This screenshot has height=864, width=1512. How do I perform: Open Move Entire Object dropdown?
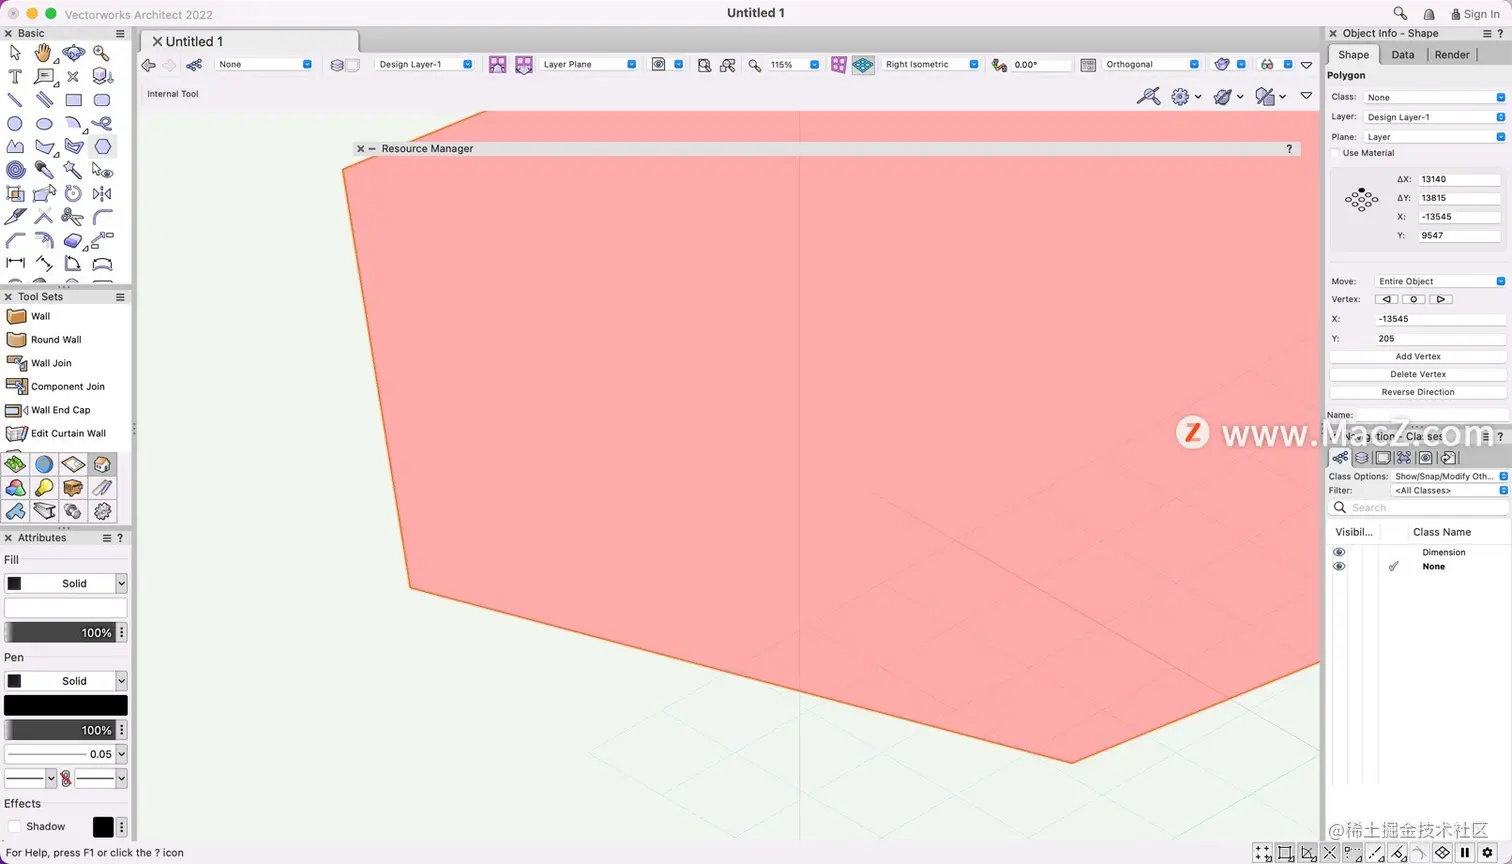(x=1440, y=281)
